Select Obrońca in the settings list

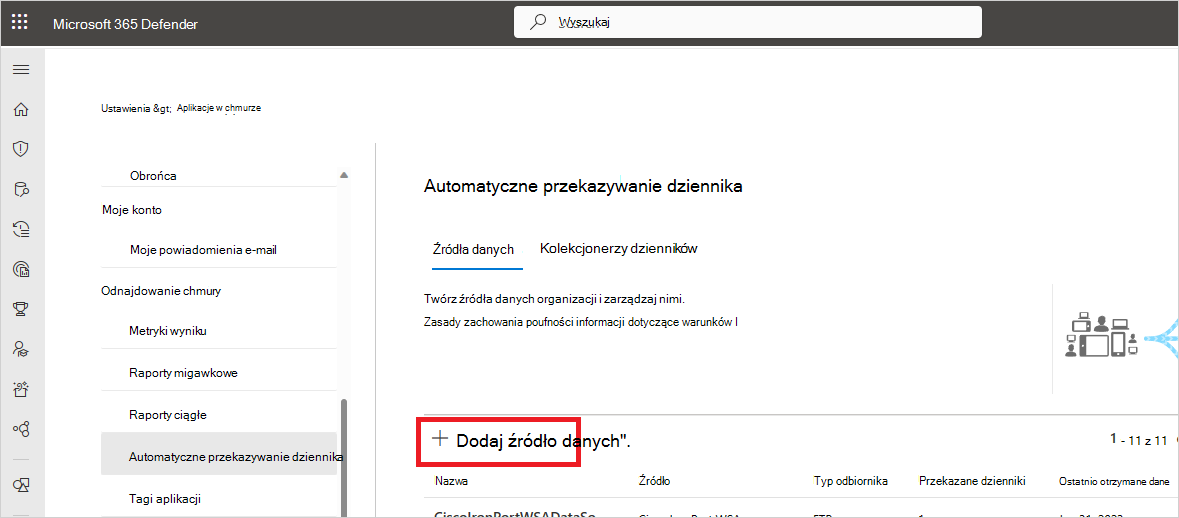[x=153, y=175]
